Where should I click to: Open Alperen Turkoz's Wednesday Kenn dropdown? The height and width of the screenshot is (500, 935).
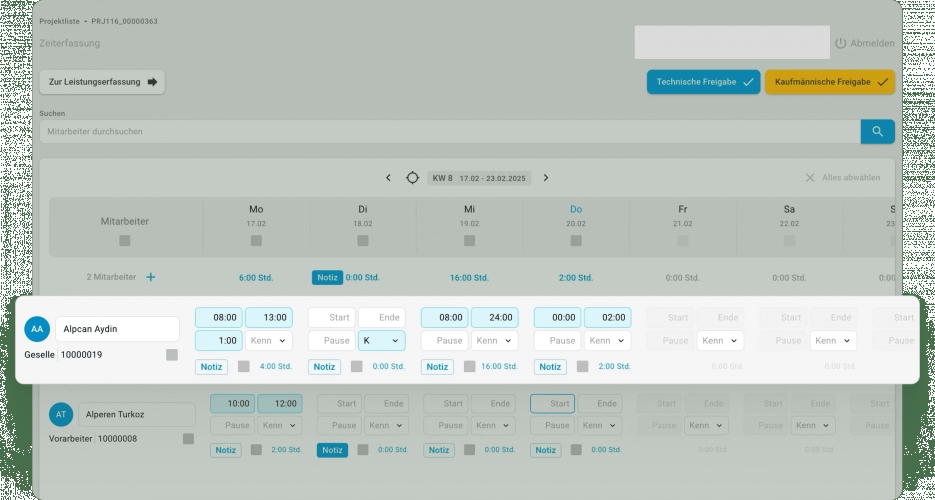click(x=493, y=426)
